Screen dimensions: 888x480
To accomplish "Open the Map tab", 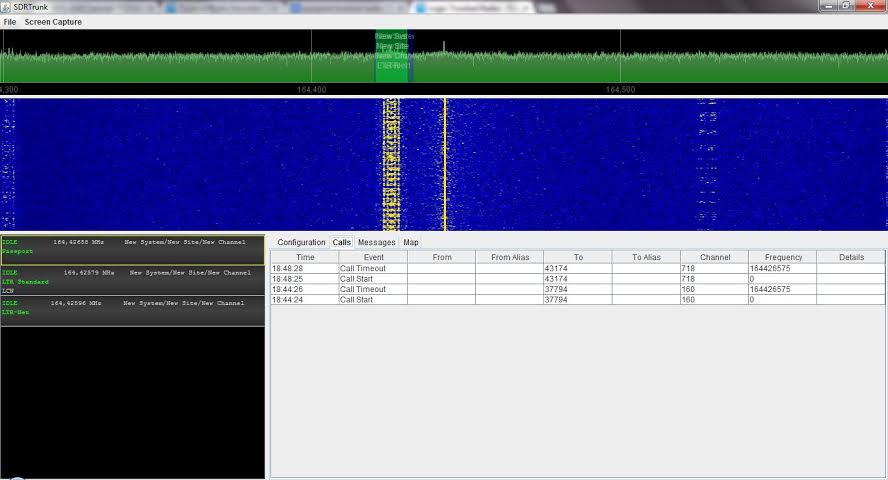I will (x=411, y=242).
